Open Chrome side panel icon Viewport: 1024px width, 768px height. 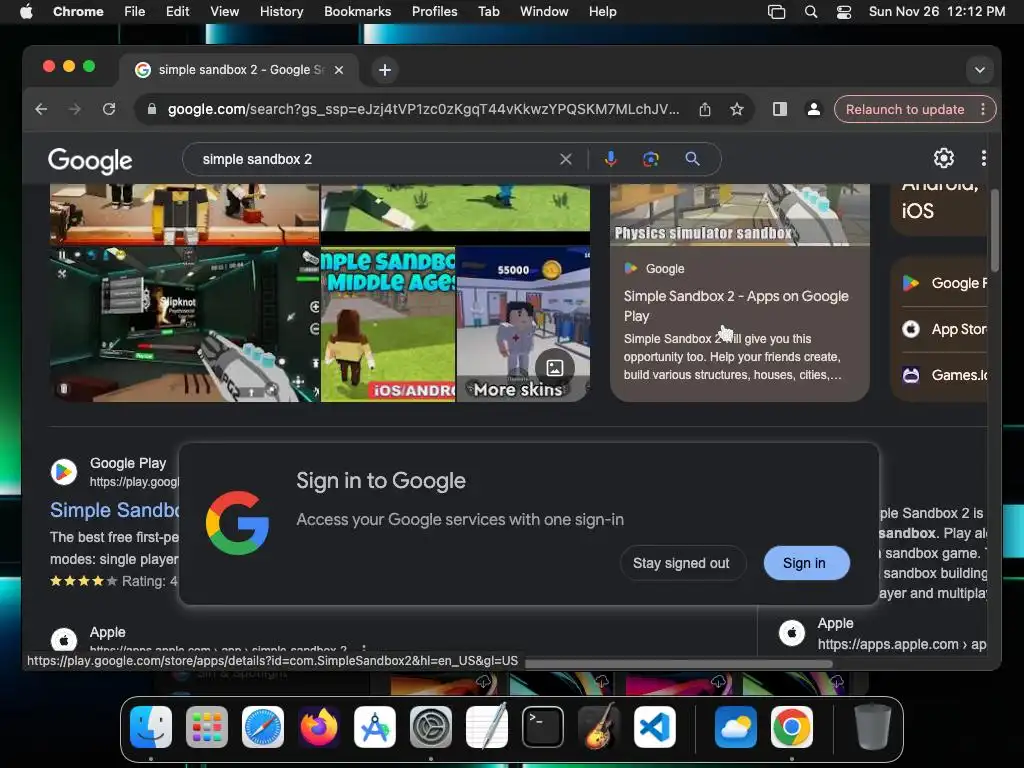pos(780,109)
